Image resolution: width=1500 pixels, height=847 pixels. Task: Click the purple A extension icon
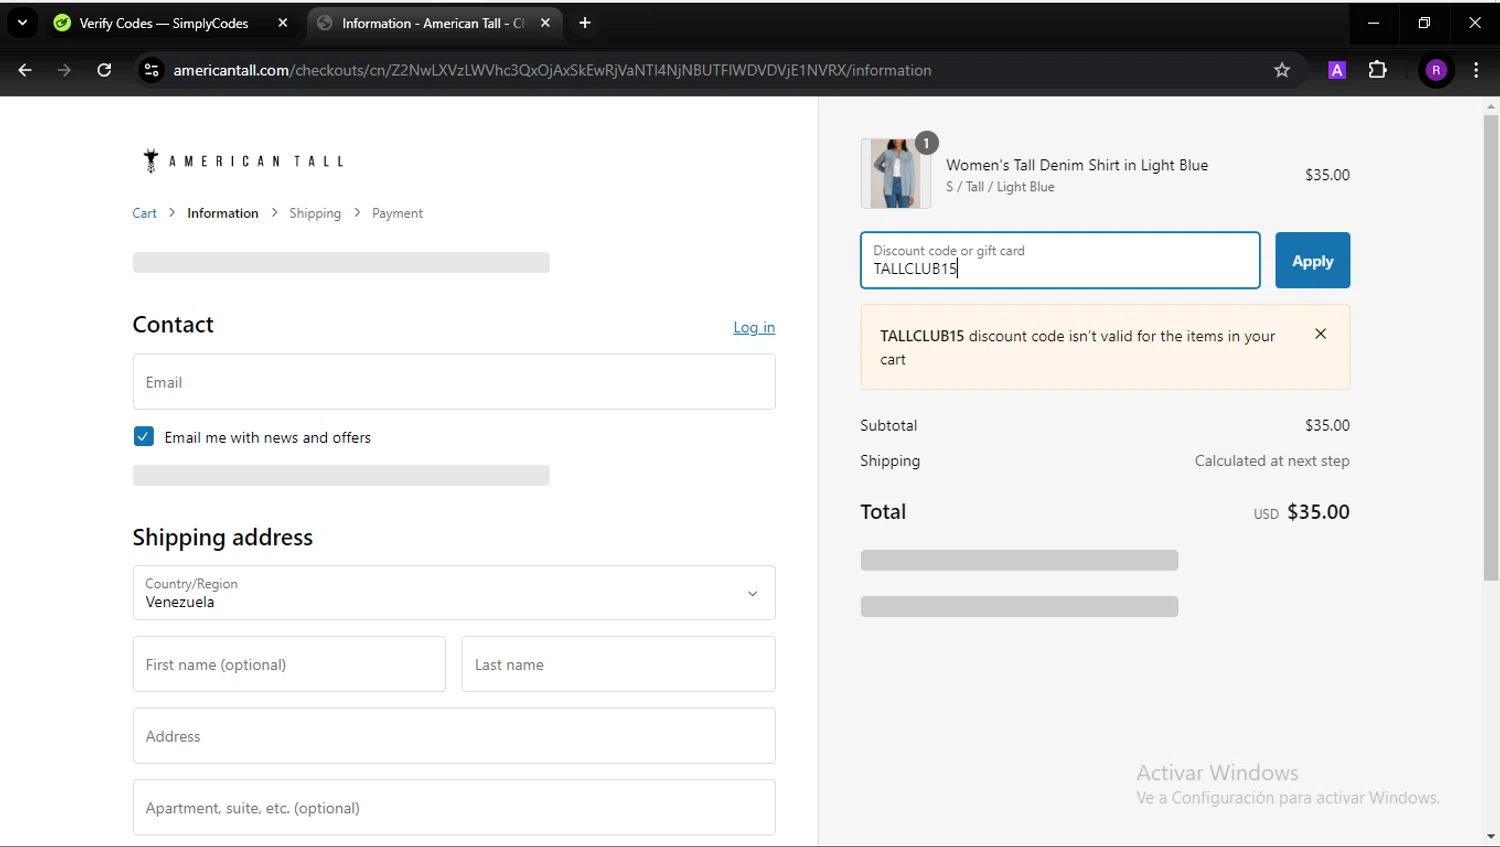1337,70
